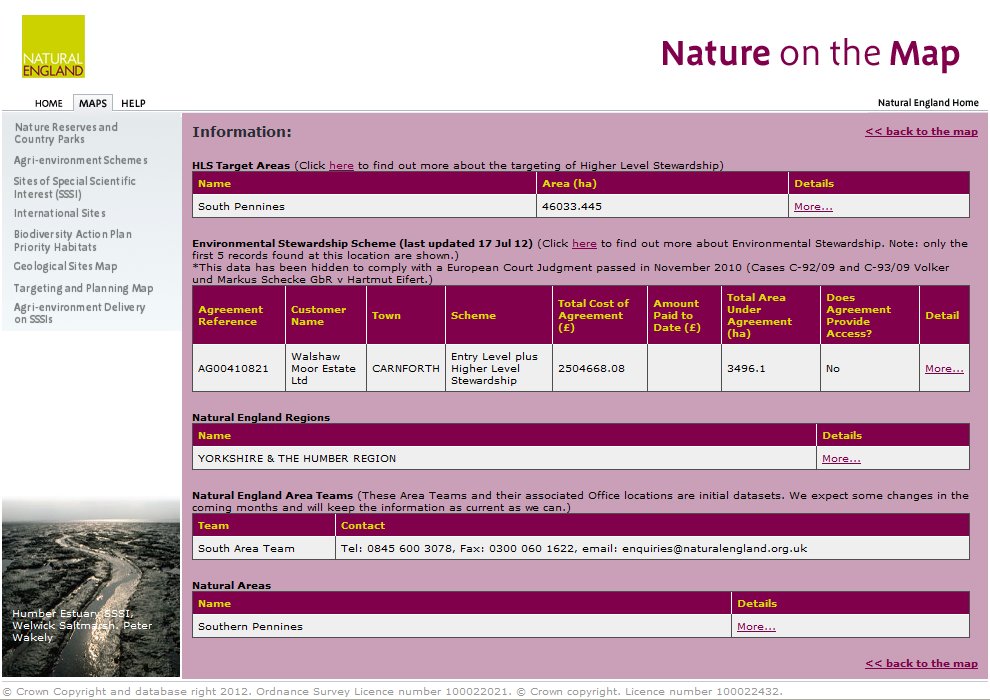Select 'Walshaw Moor Estate Ltd' customer cell
Image resolution: width=990 pixels, height=700 pixels.
pos(326,368)
